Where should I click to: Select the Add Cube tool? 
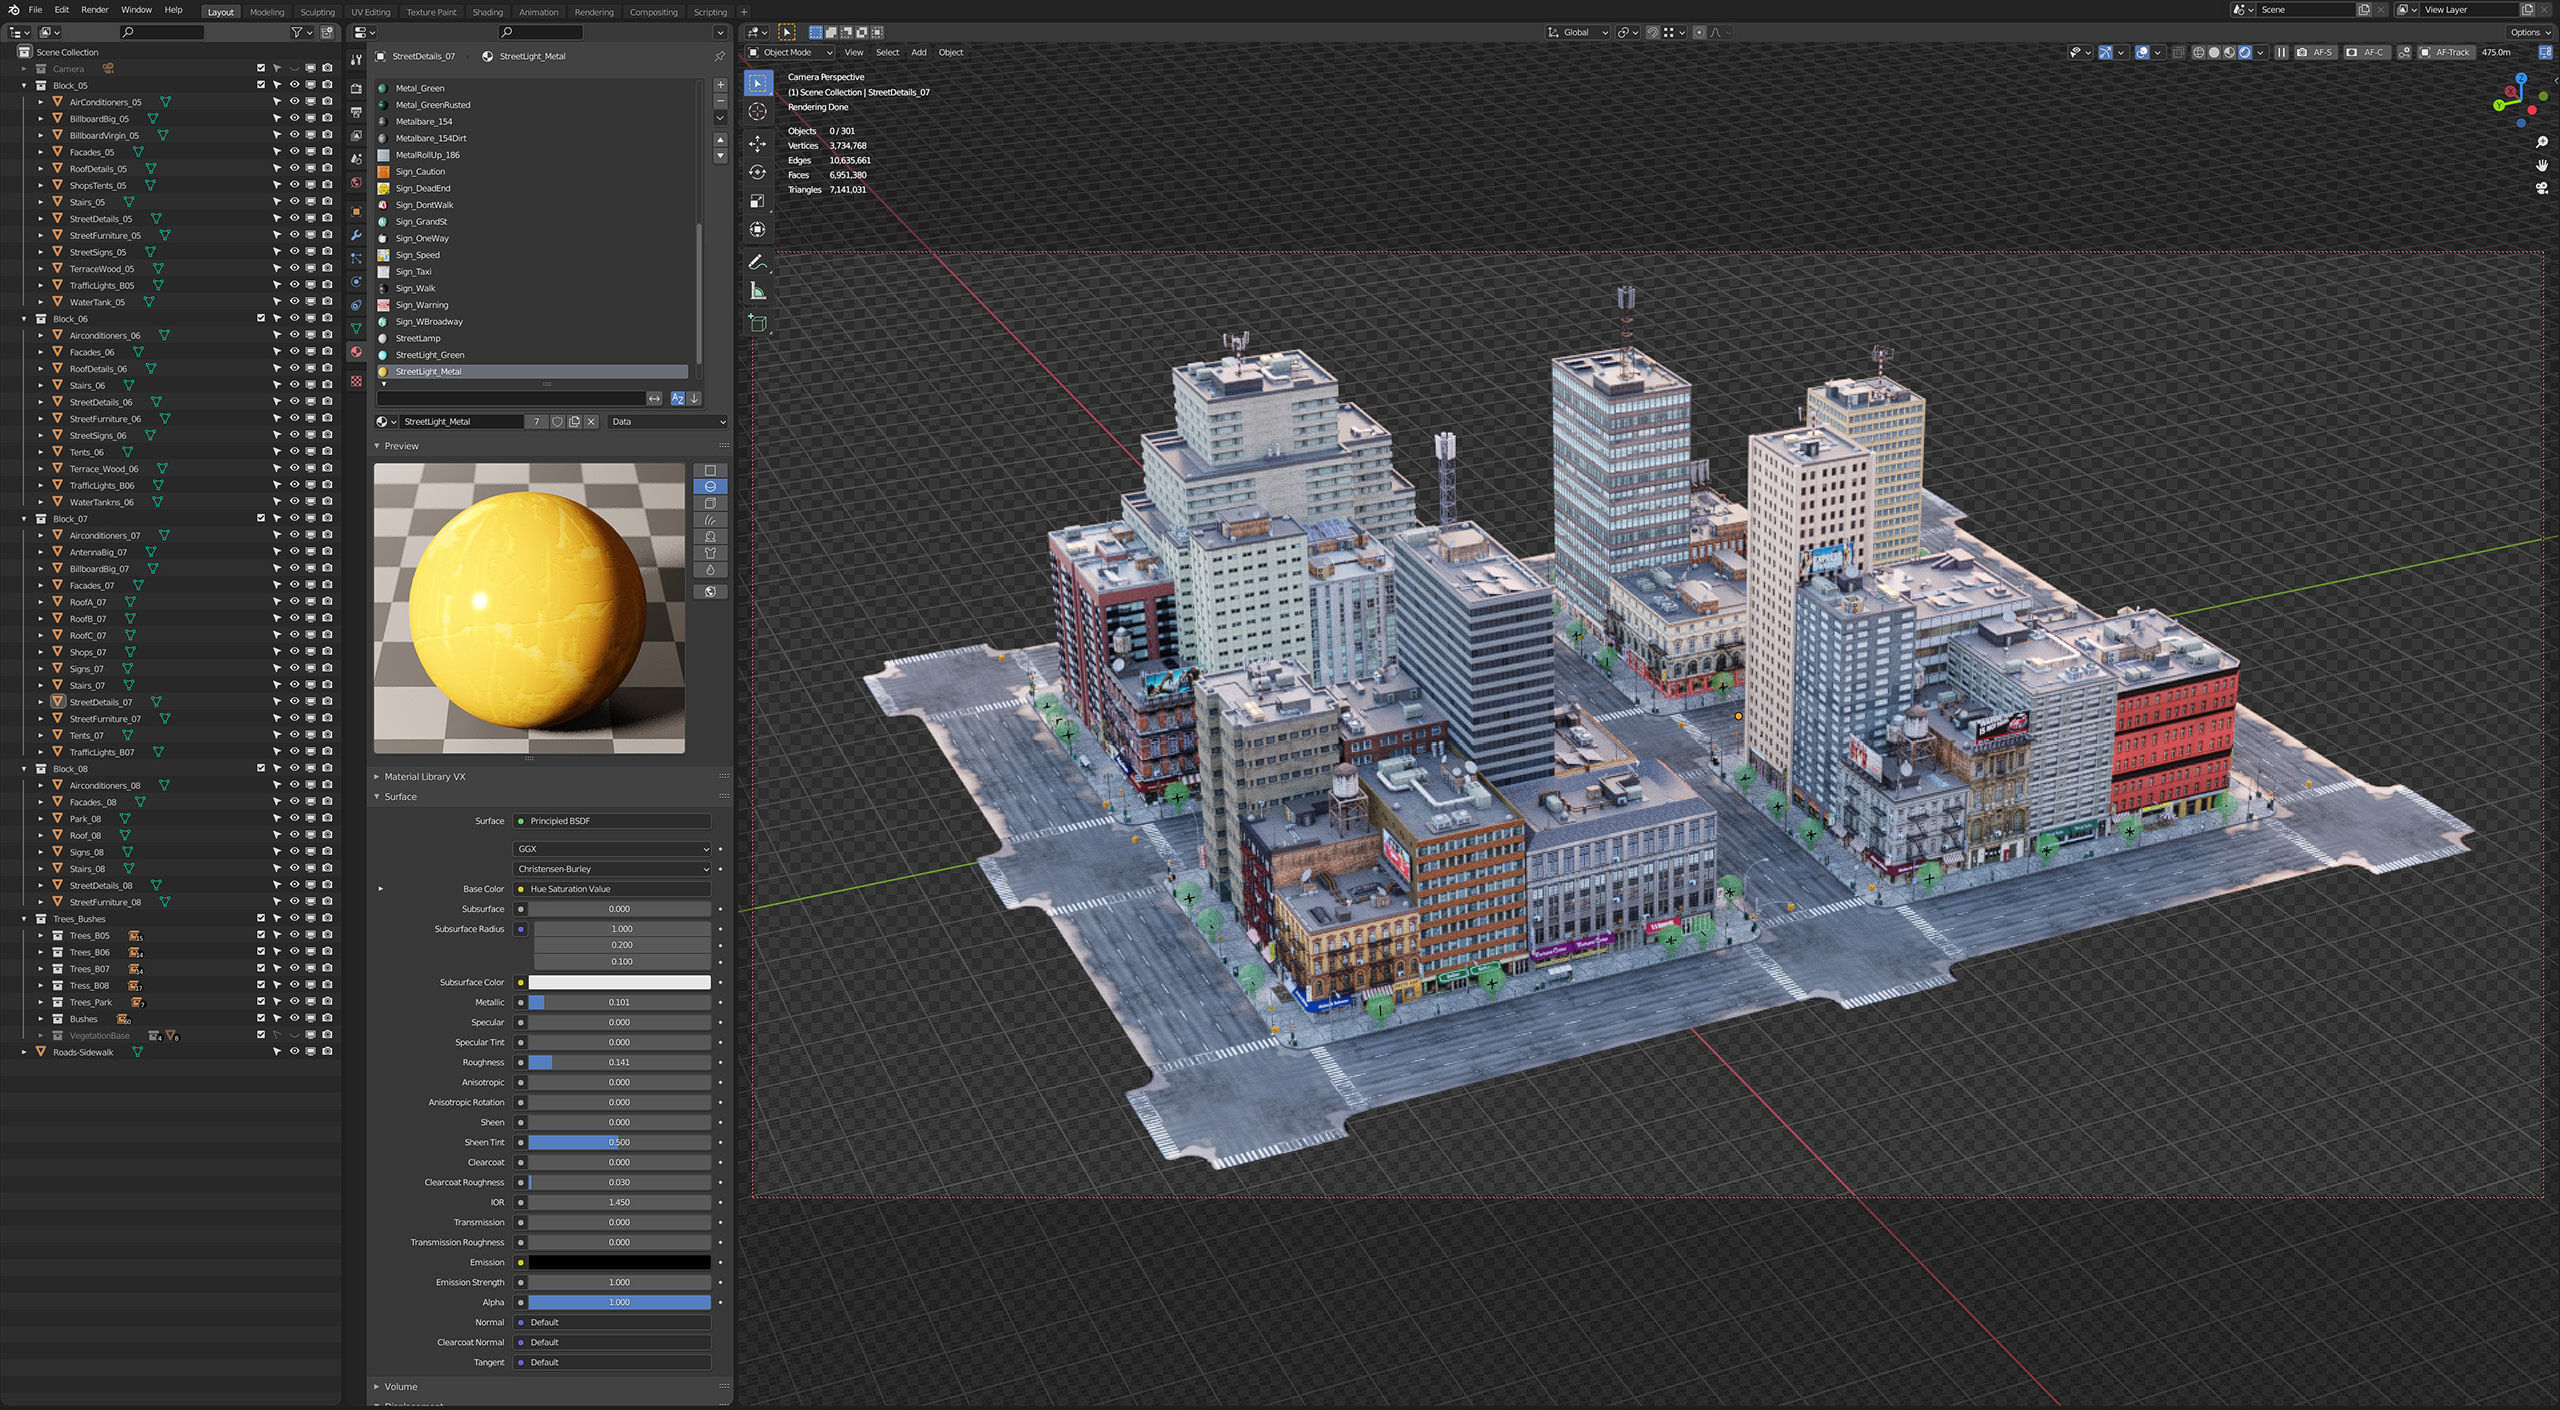[758, 323]
